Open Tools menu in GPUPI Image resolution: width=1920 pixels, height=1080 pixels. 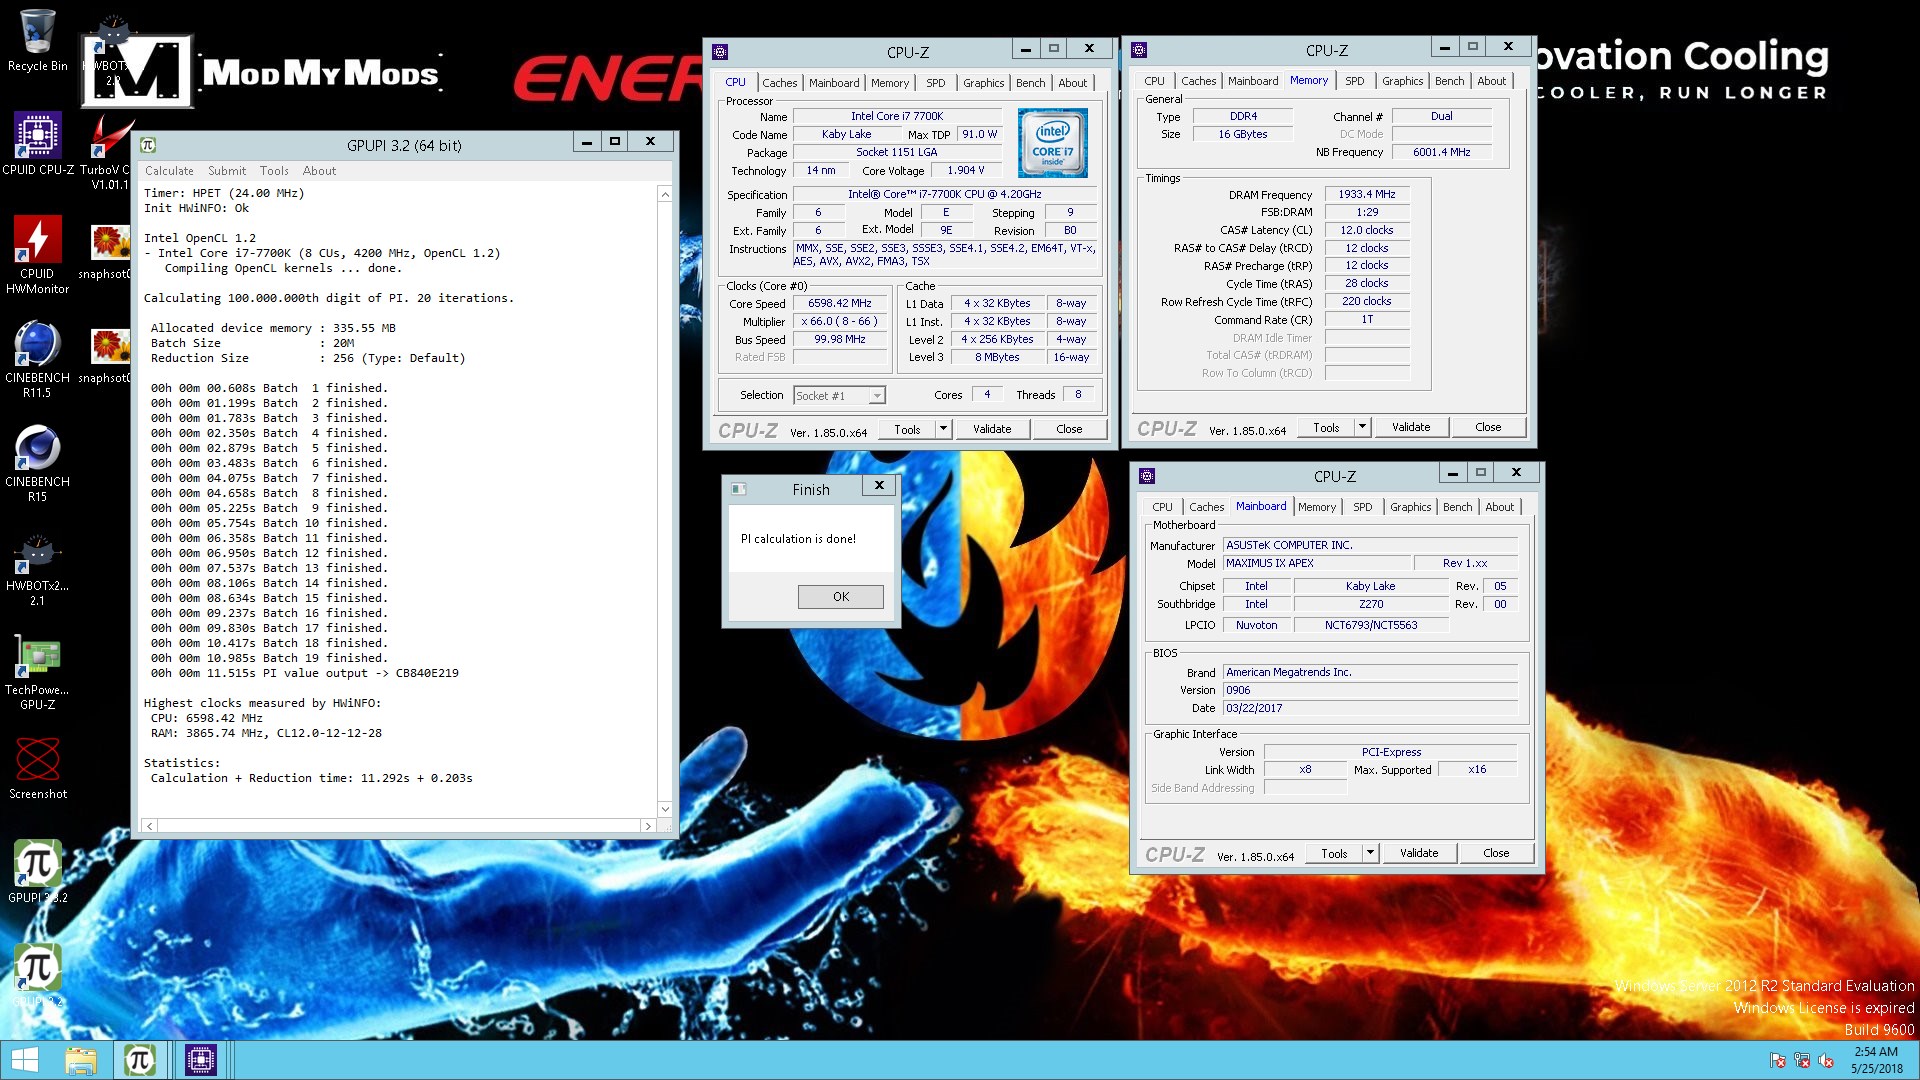(x=274, y=171)
